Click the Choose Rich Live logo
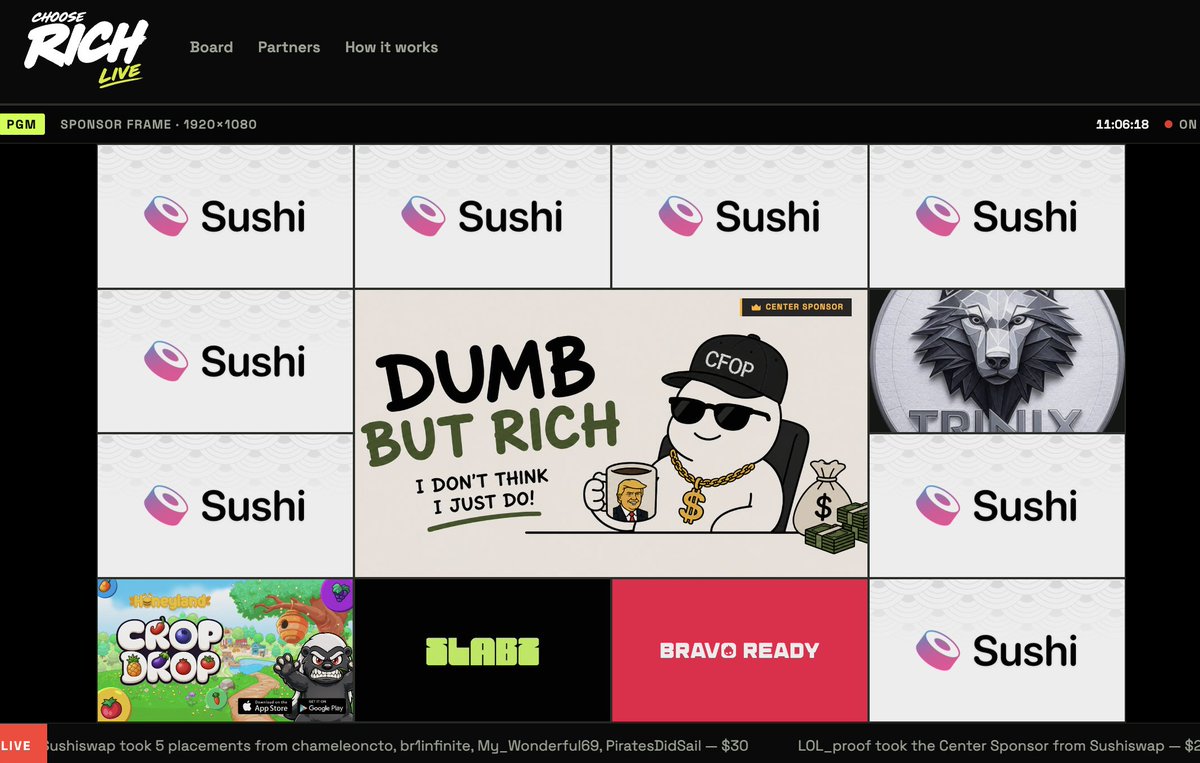 pyautogui.click(x=87, y=49)
